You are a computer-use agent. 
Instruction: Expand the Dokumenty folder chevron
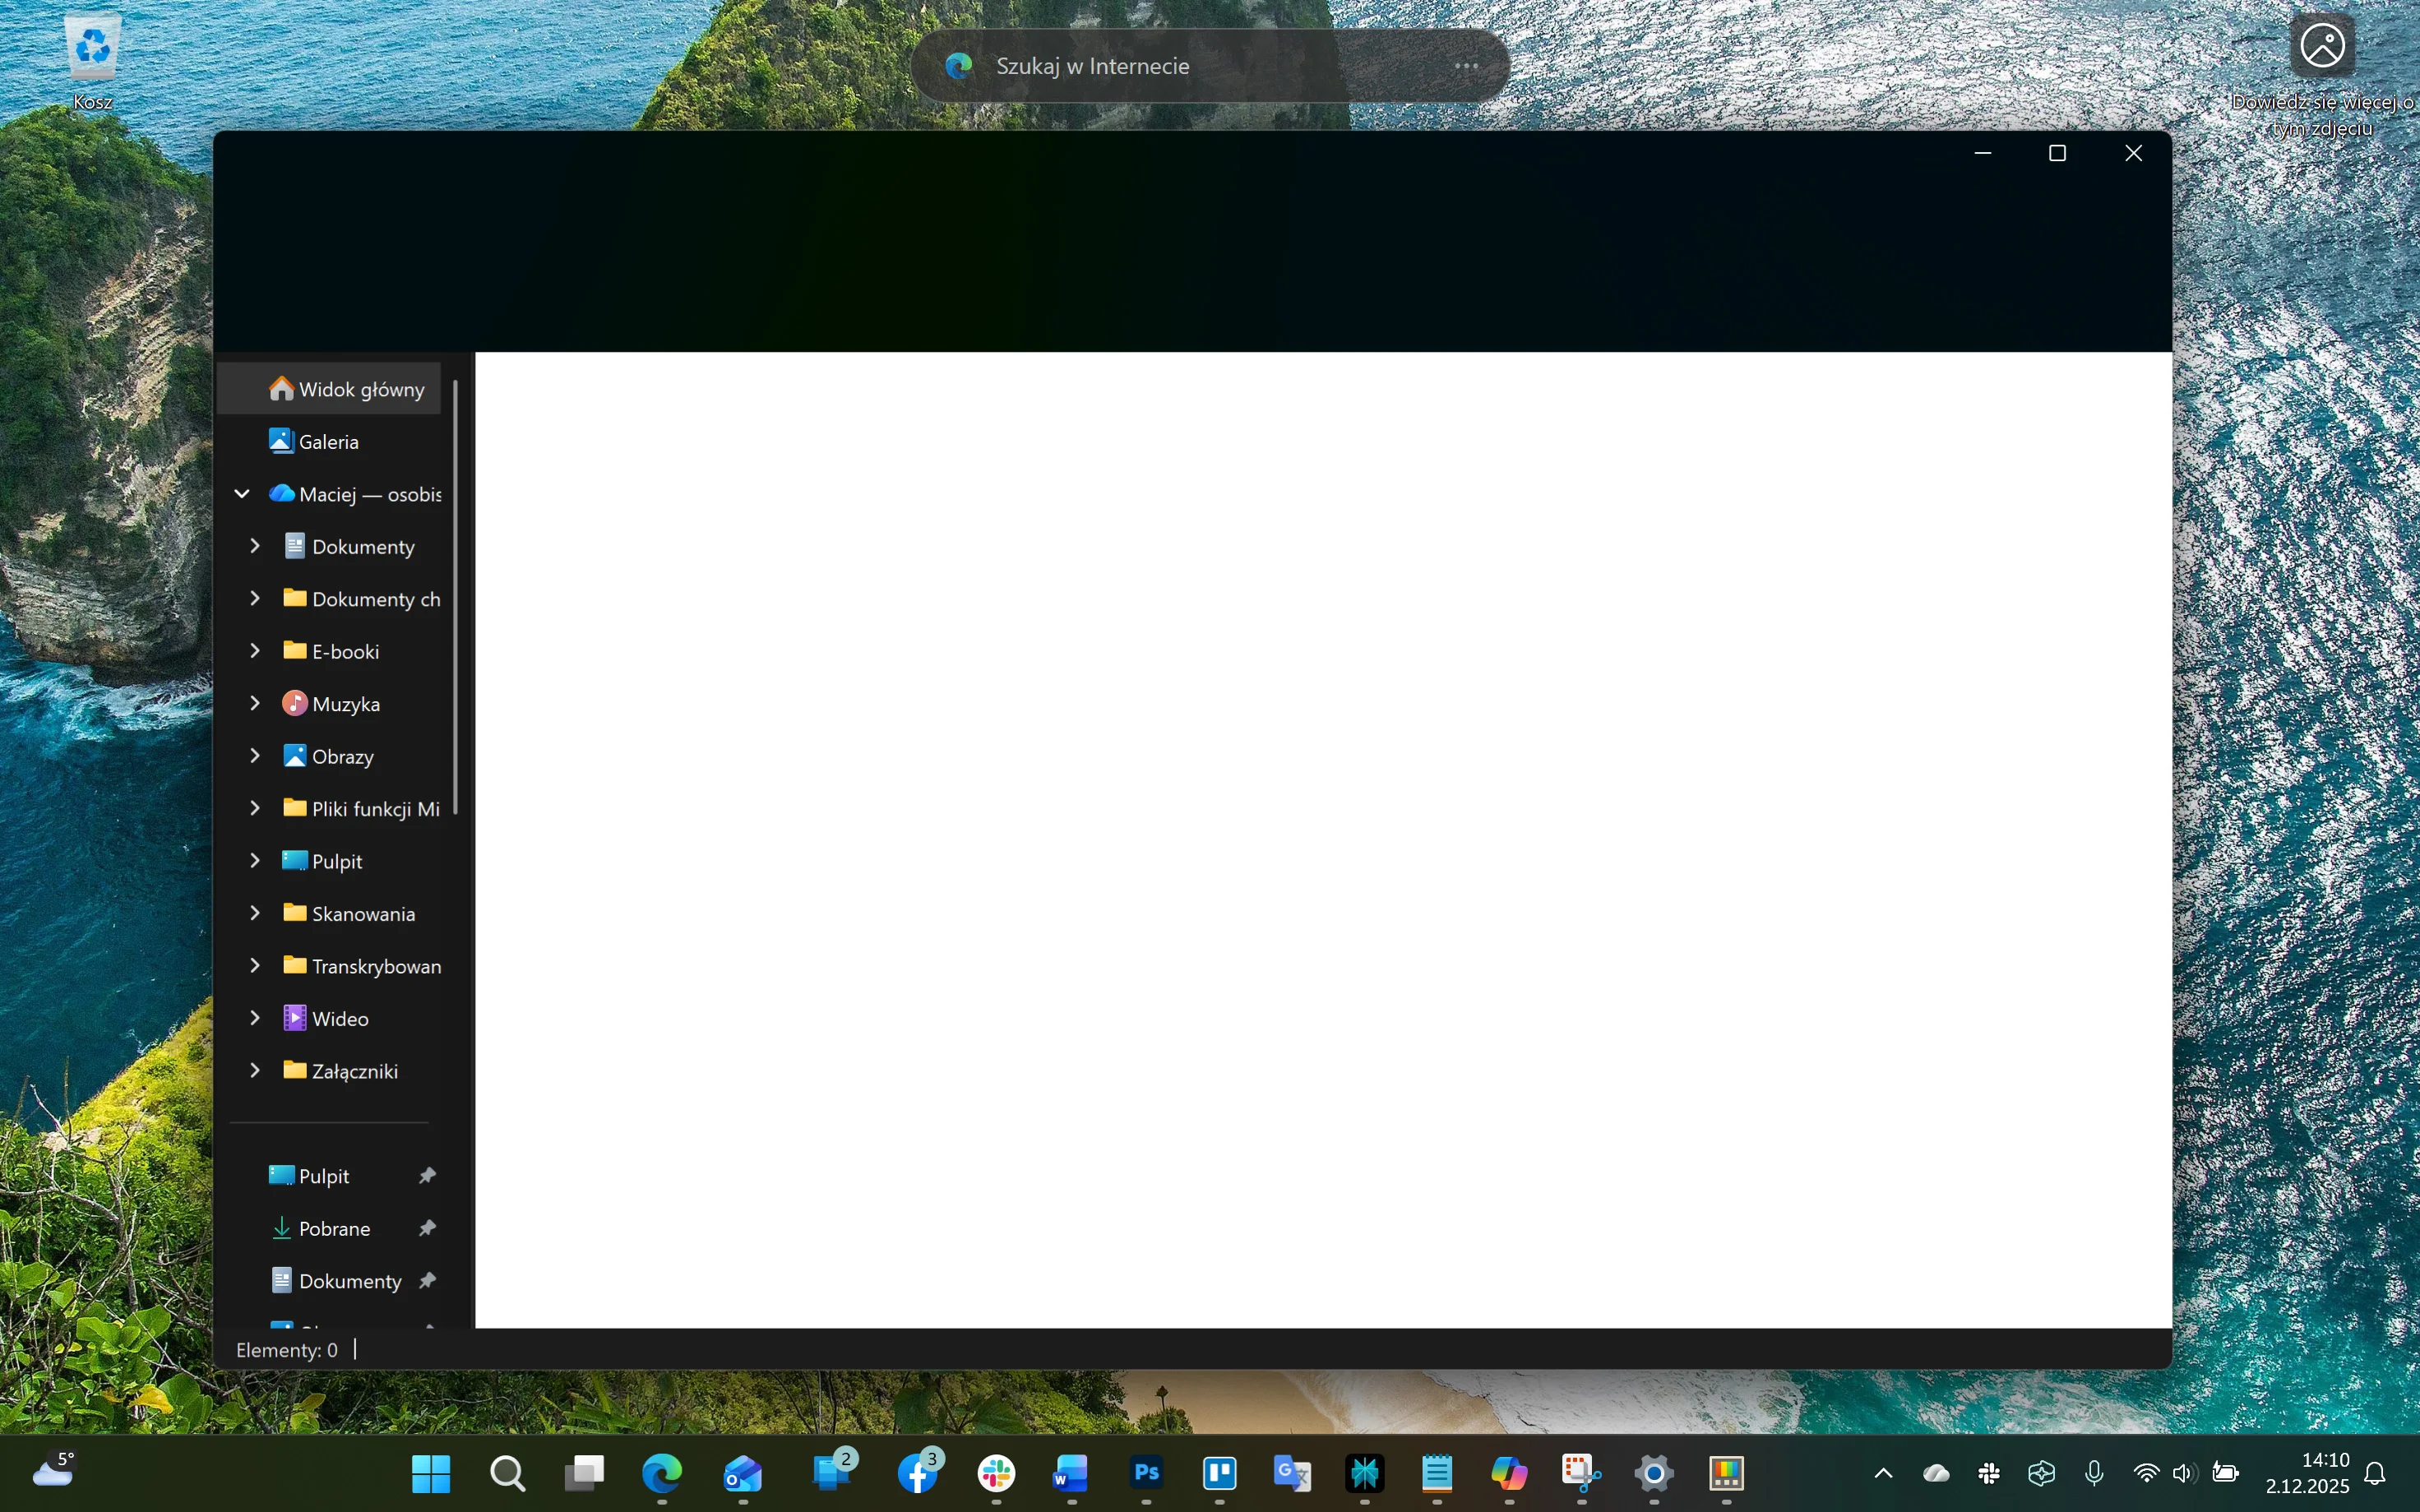[x=255, y=546]
